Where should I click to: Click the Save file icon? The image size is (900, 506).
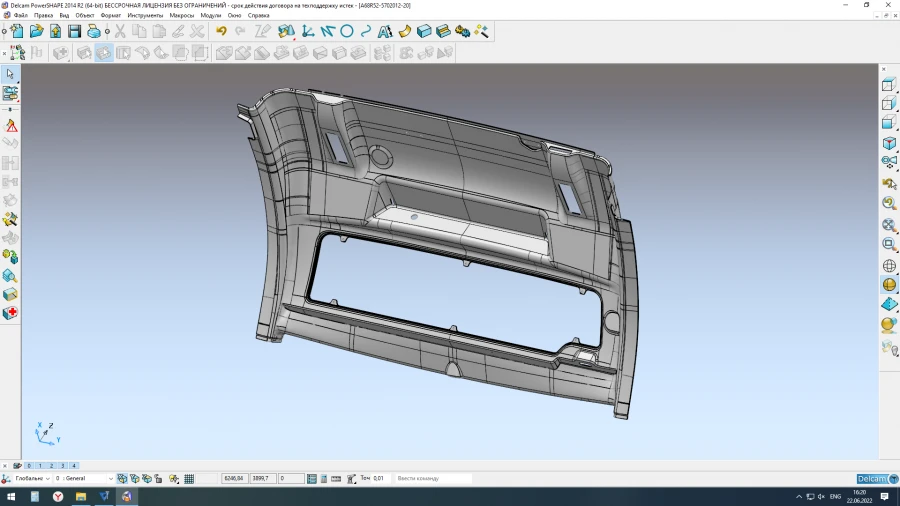(74, 32)
